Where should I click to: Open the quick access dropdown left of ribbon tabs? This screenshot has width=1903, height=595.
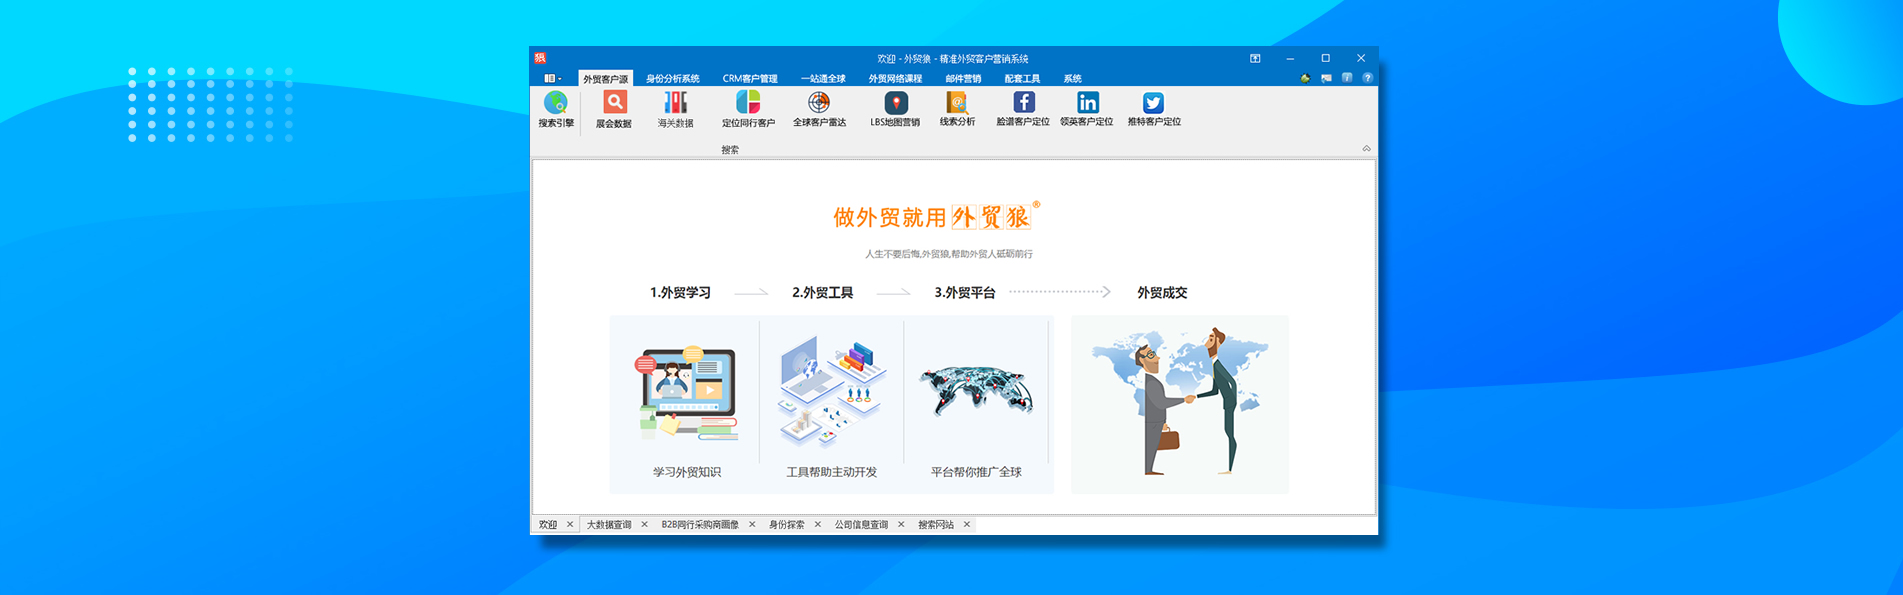(553, 78)
